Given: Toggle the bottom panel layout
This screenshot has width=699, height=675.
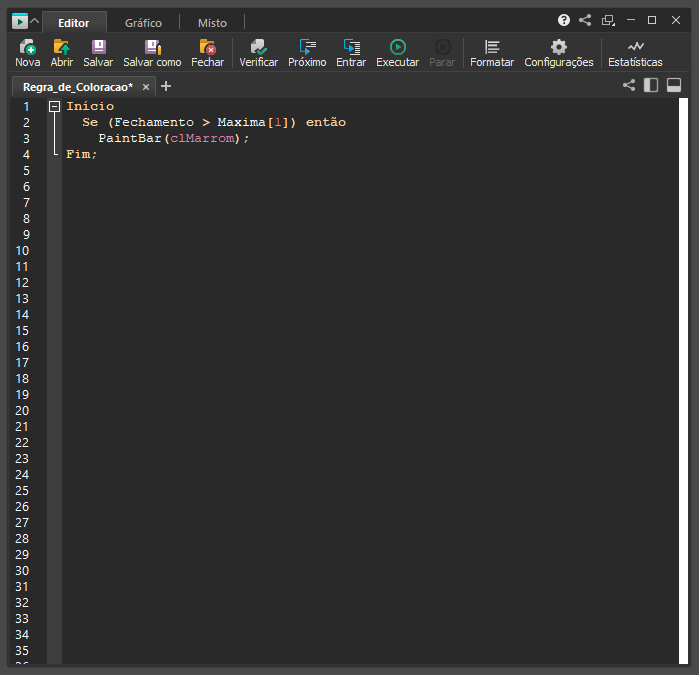Looking at the screenshot, I should click(x=674, y=86).
